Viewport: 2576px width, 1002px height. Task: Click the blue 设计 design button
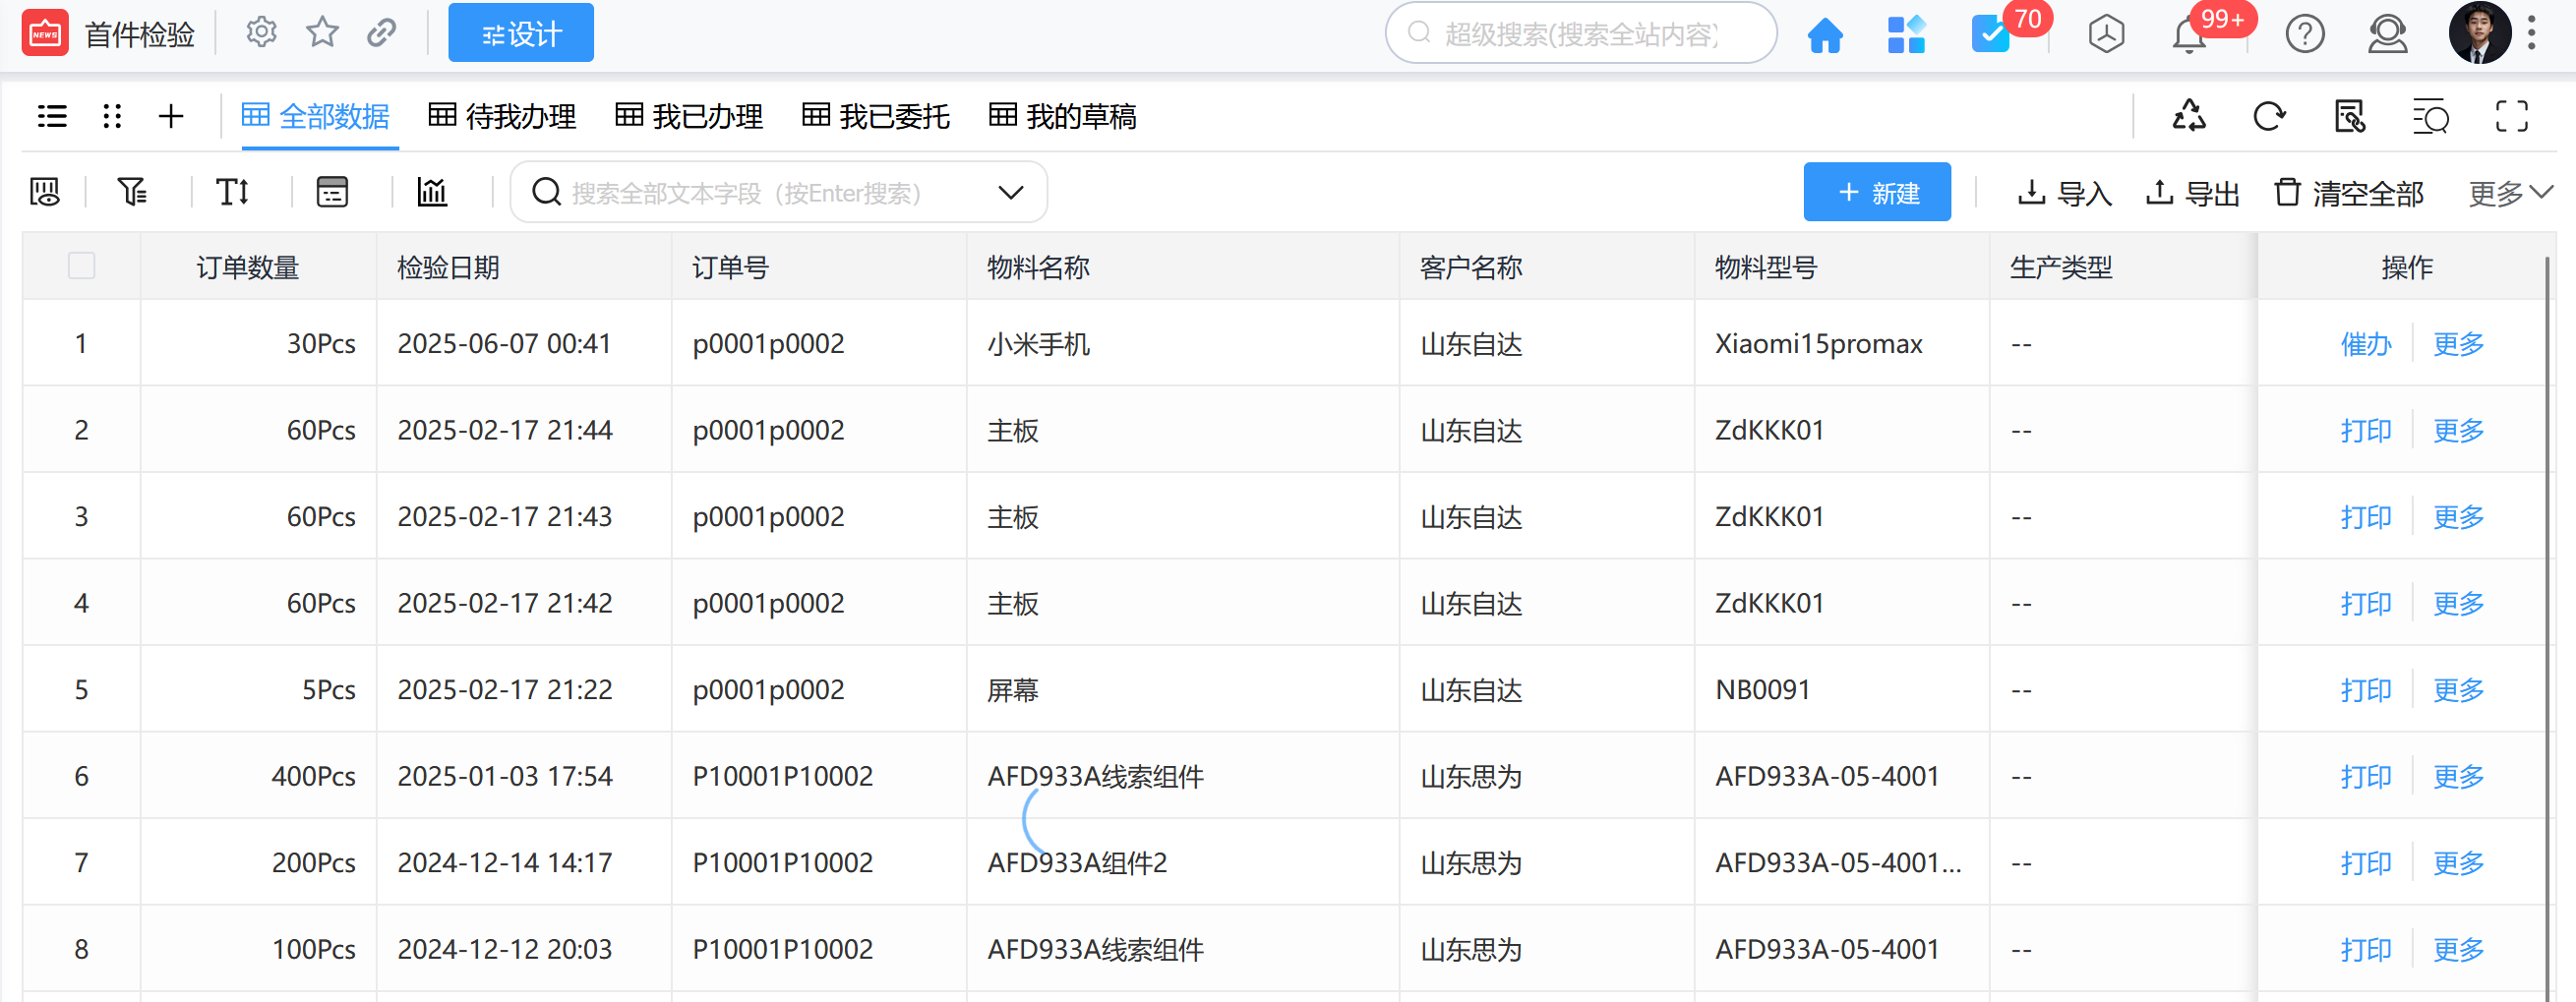click(520, 33)
